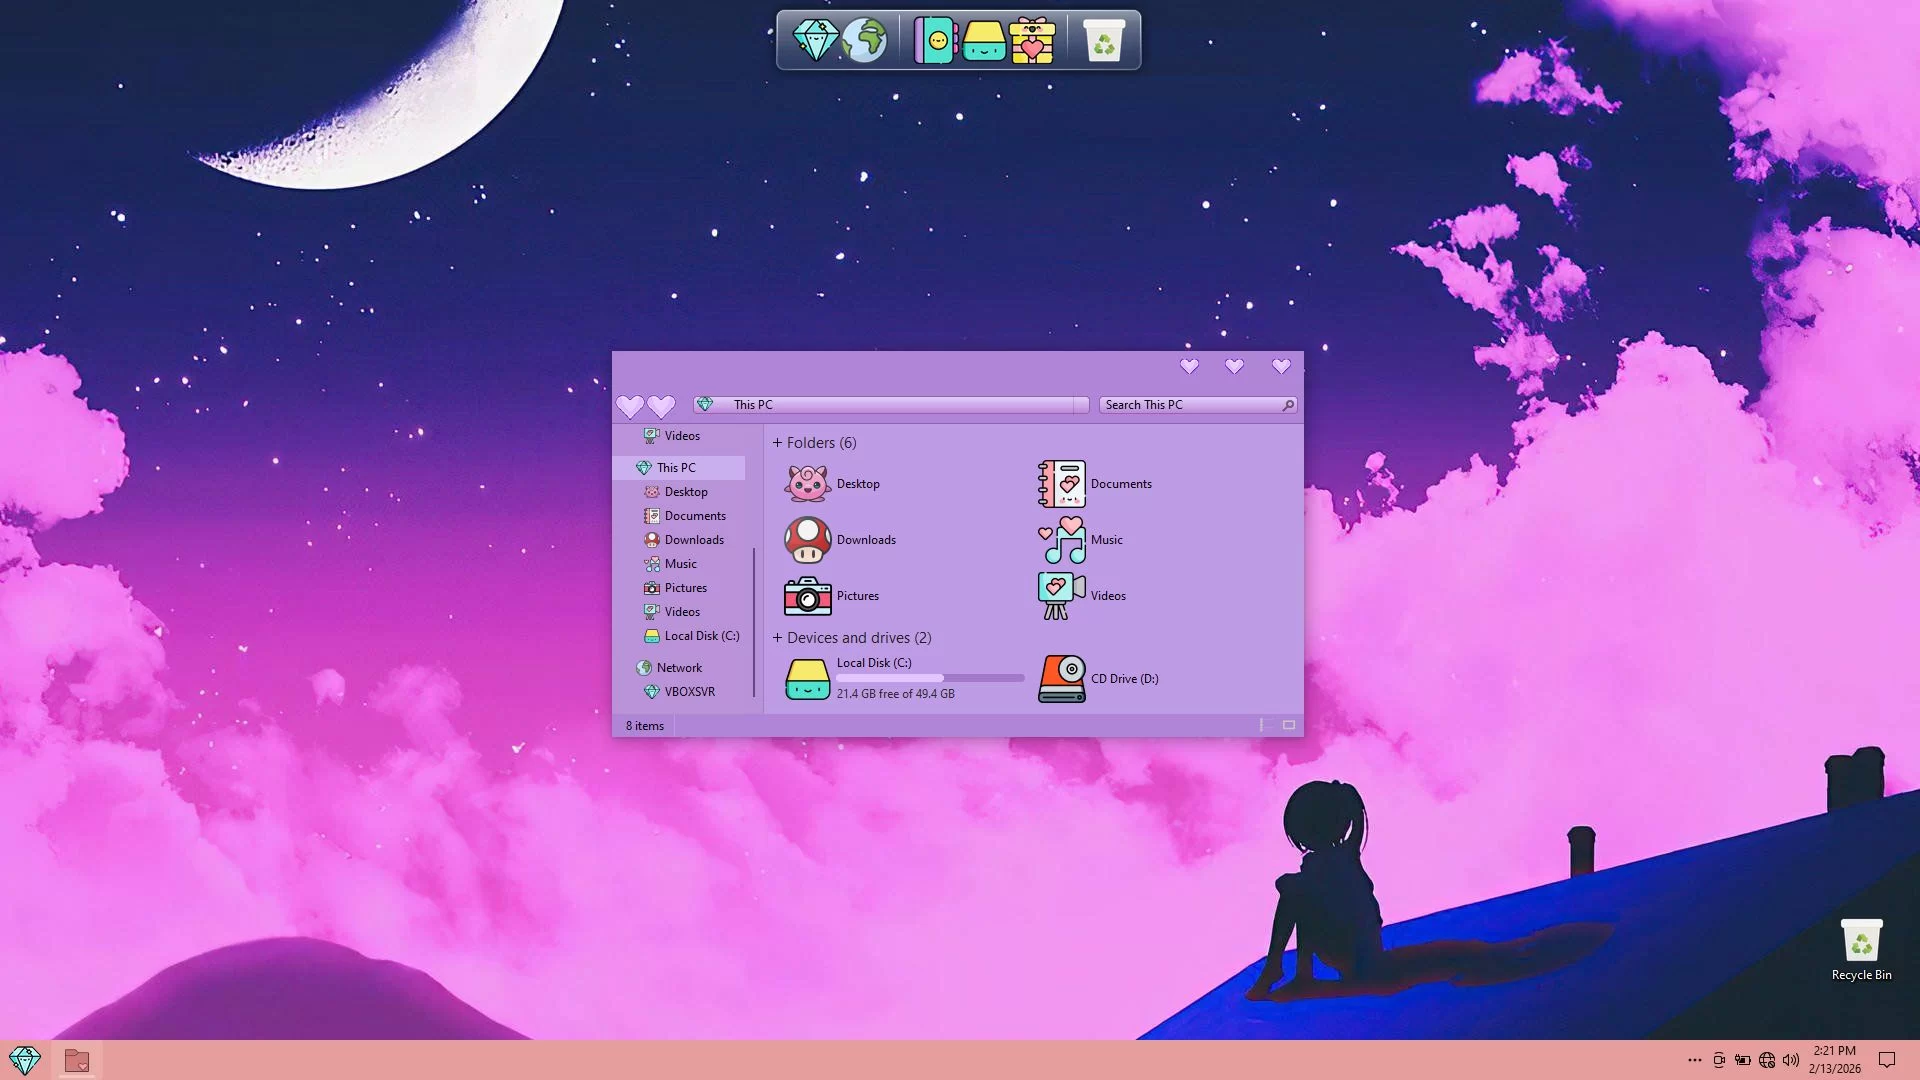Click the heart-shaped back button
Viewport: 1920px width, 1080px height.
coord(630,406)
